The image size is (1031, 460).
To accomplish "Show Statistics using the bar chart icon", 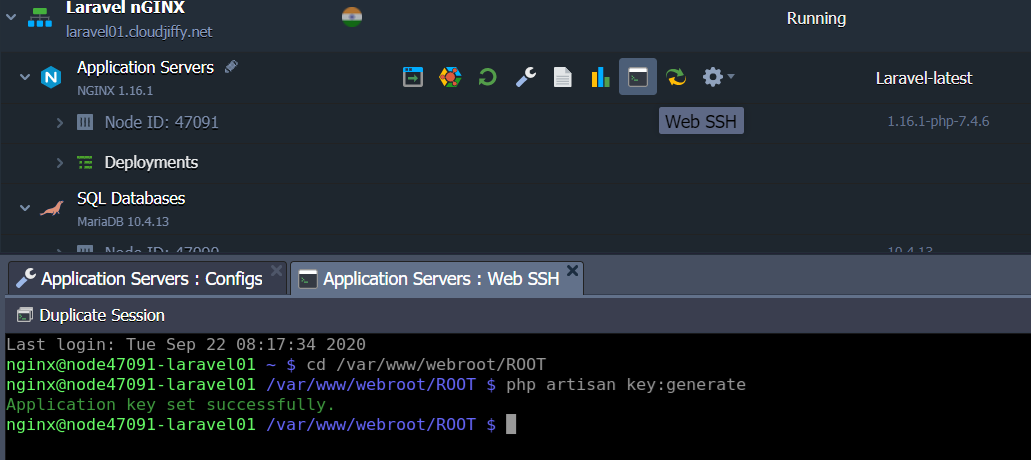I will point(600,77).
